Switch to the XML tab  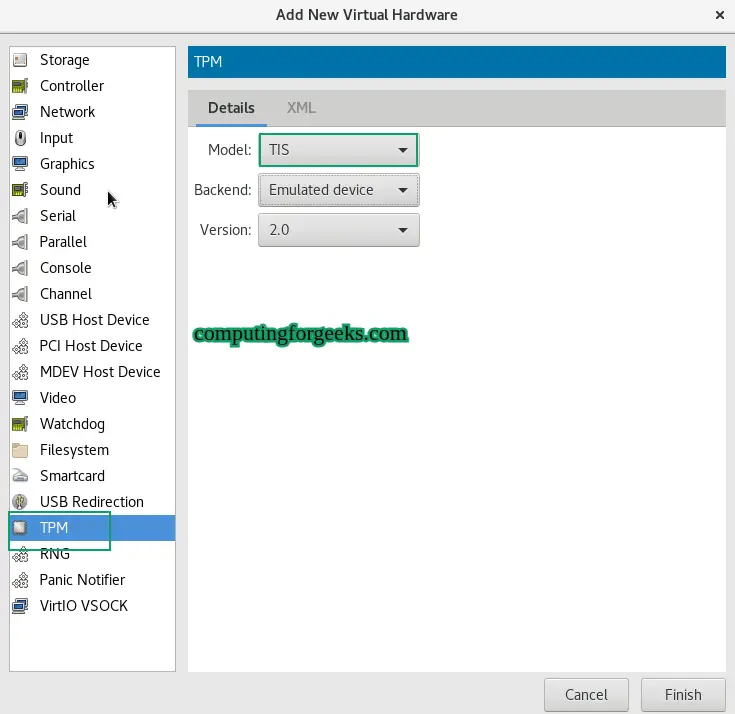(301, 108)
